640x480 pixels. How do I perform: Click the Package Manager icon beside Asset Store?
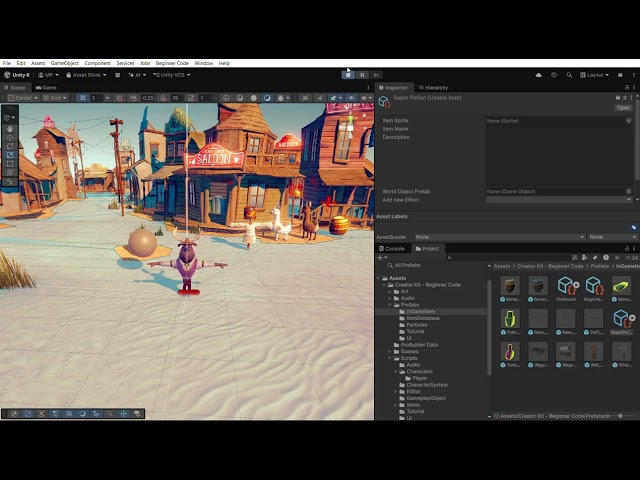[x=118, y=75]
